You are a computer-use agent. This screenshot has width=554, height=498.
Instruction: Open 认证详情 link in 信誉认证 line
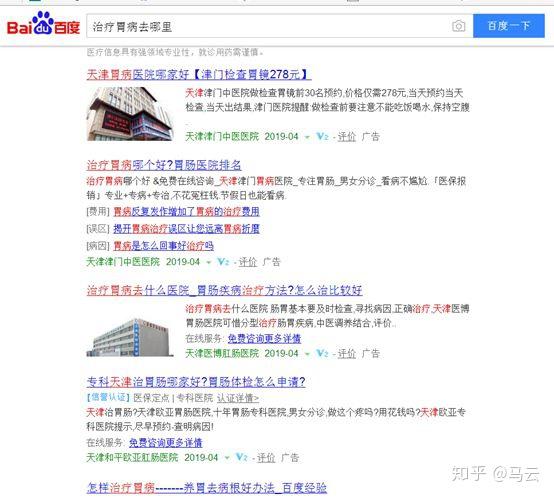[x=238, y=398]
